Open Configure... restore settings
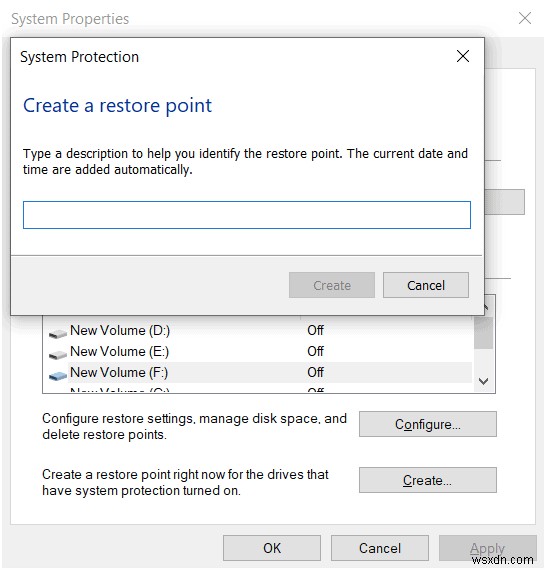The height and width of the screenshot is (570, 545). 427,424
